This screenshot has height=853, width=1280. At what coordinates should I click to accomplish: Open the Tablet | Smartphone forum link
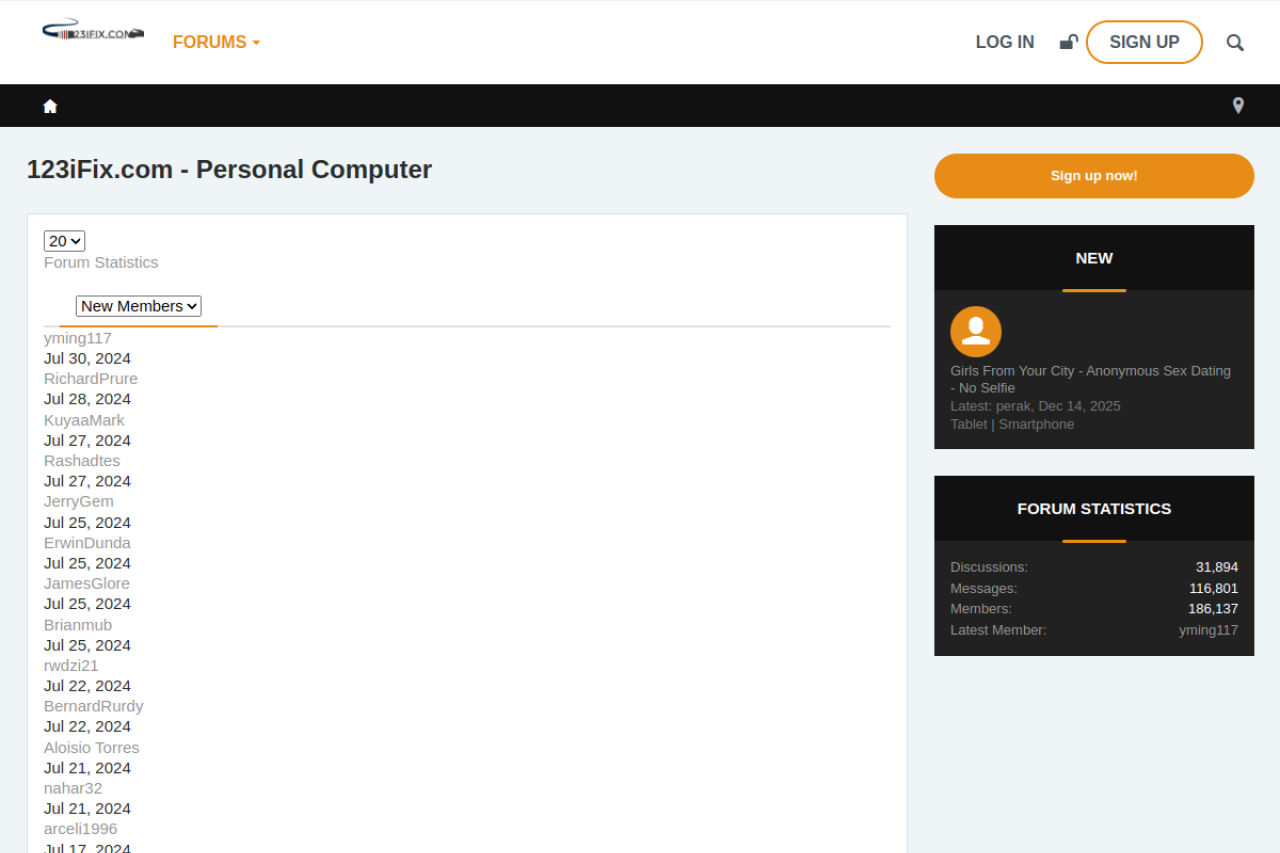[1012, 424]
